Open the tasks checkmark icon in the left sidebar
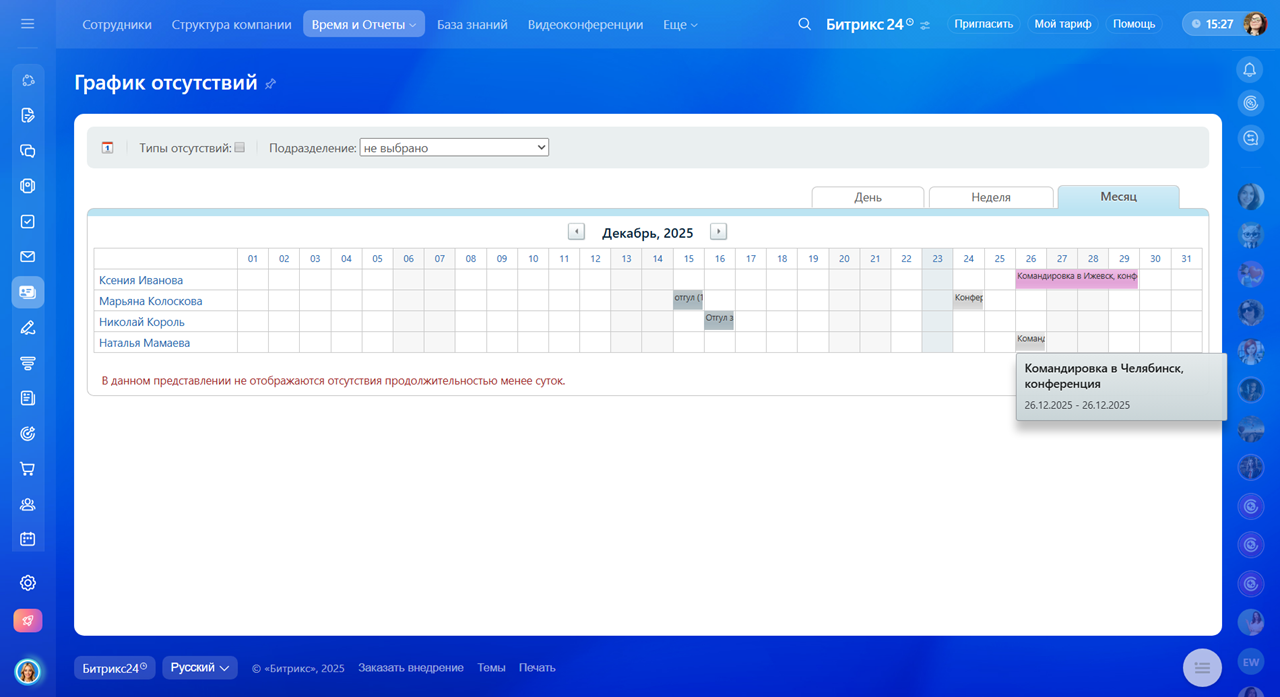Viewport: 1280px width, 697px height. point(28,222)
